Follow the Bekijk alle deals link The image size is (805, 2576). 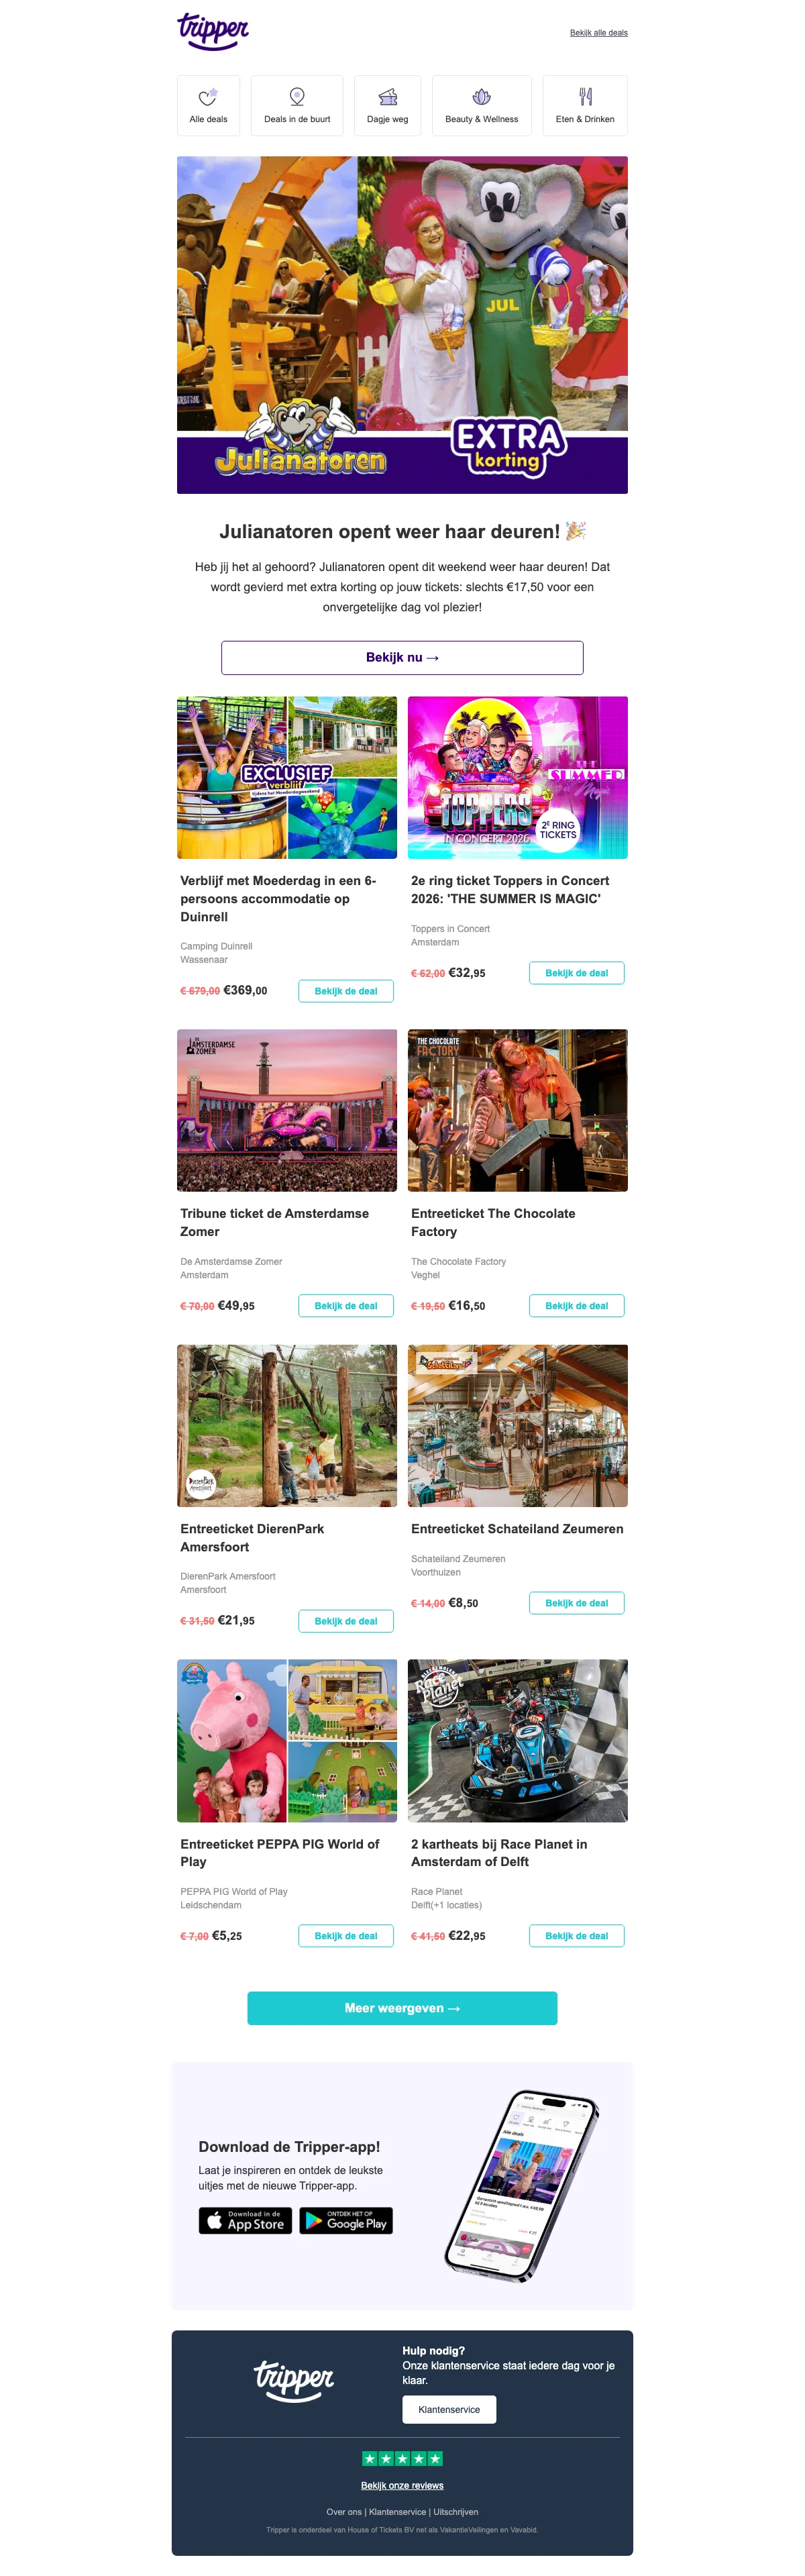click(599, 33)
